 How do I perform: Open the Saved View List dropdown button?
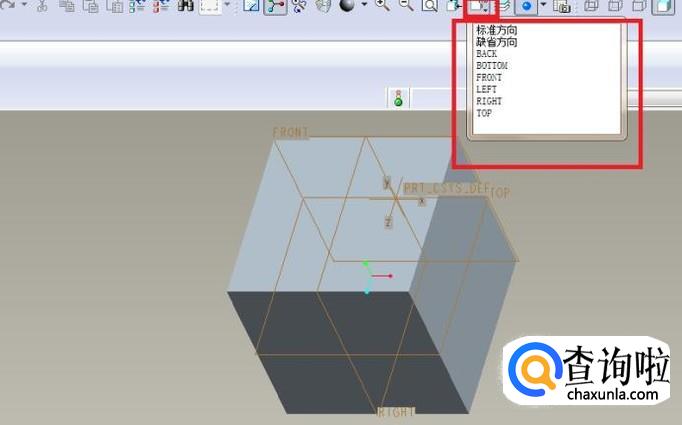(481, 6)
